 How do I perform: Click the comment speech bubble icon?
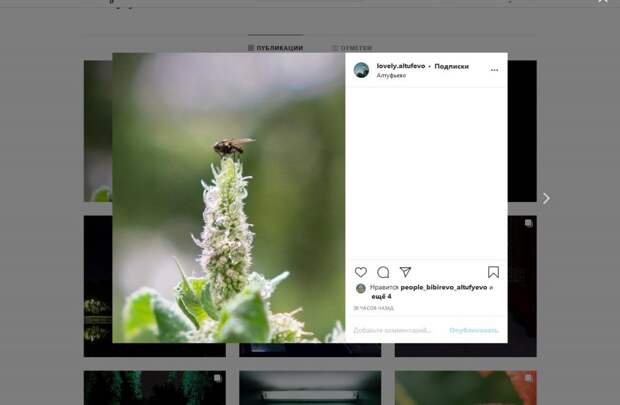tap(383, 272)
